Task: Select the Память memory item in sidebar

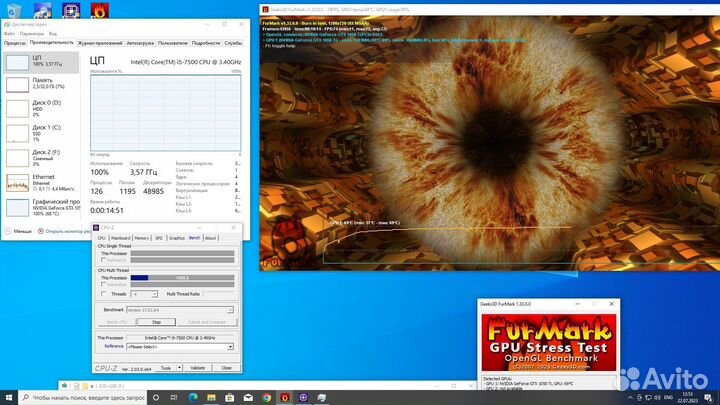Action: pos(18,86)
